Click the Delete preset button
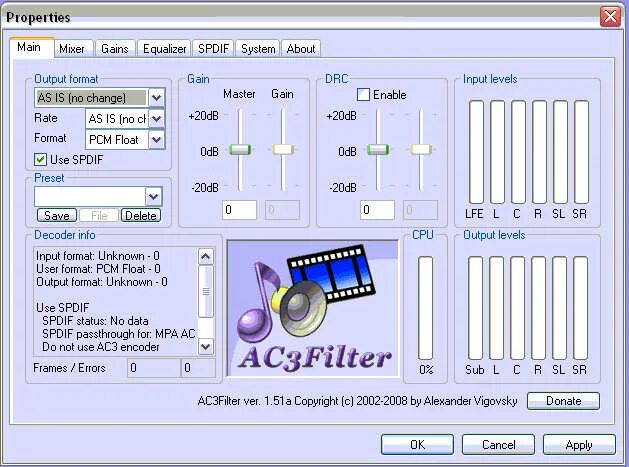 (141, 215)
